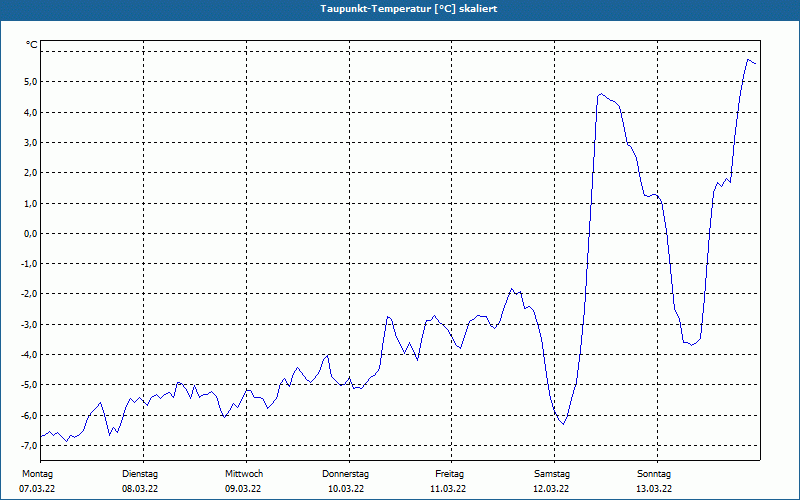Click the 'Mittwoch' day label
Image resolution: width=800 pixels, height=500 pixels.
click(244, 474)
